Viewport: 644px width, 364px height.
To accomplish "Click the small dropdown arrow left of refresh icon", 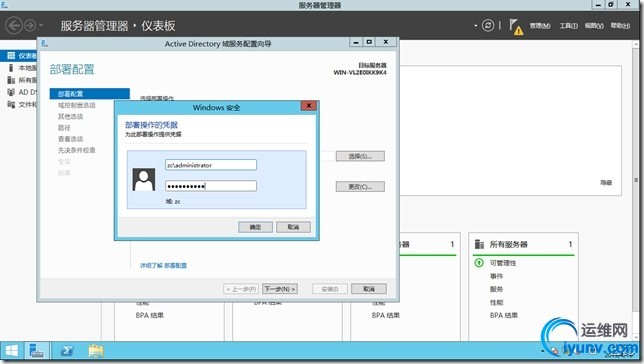I will 476,25.
